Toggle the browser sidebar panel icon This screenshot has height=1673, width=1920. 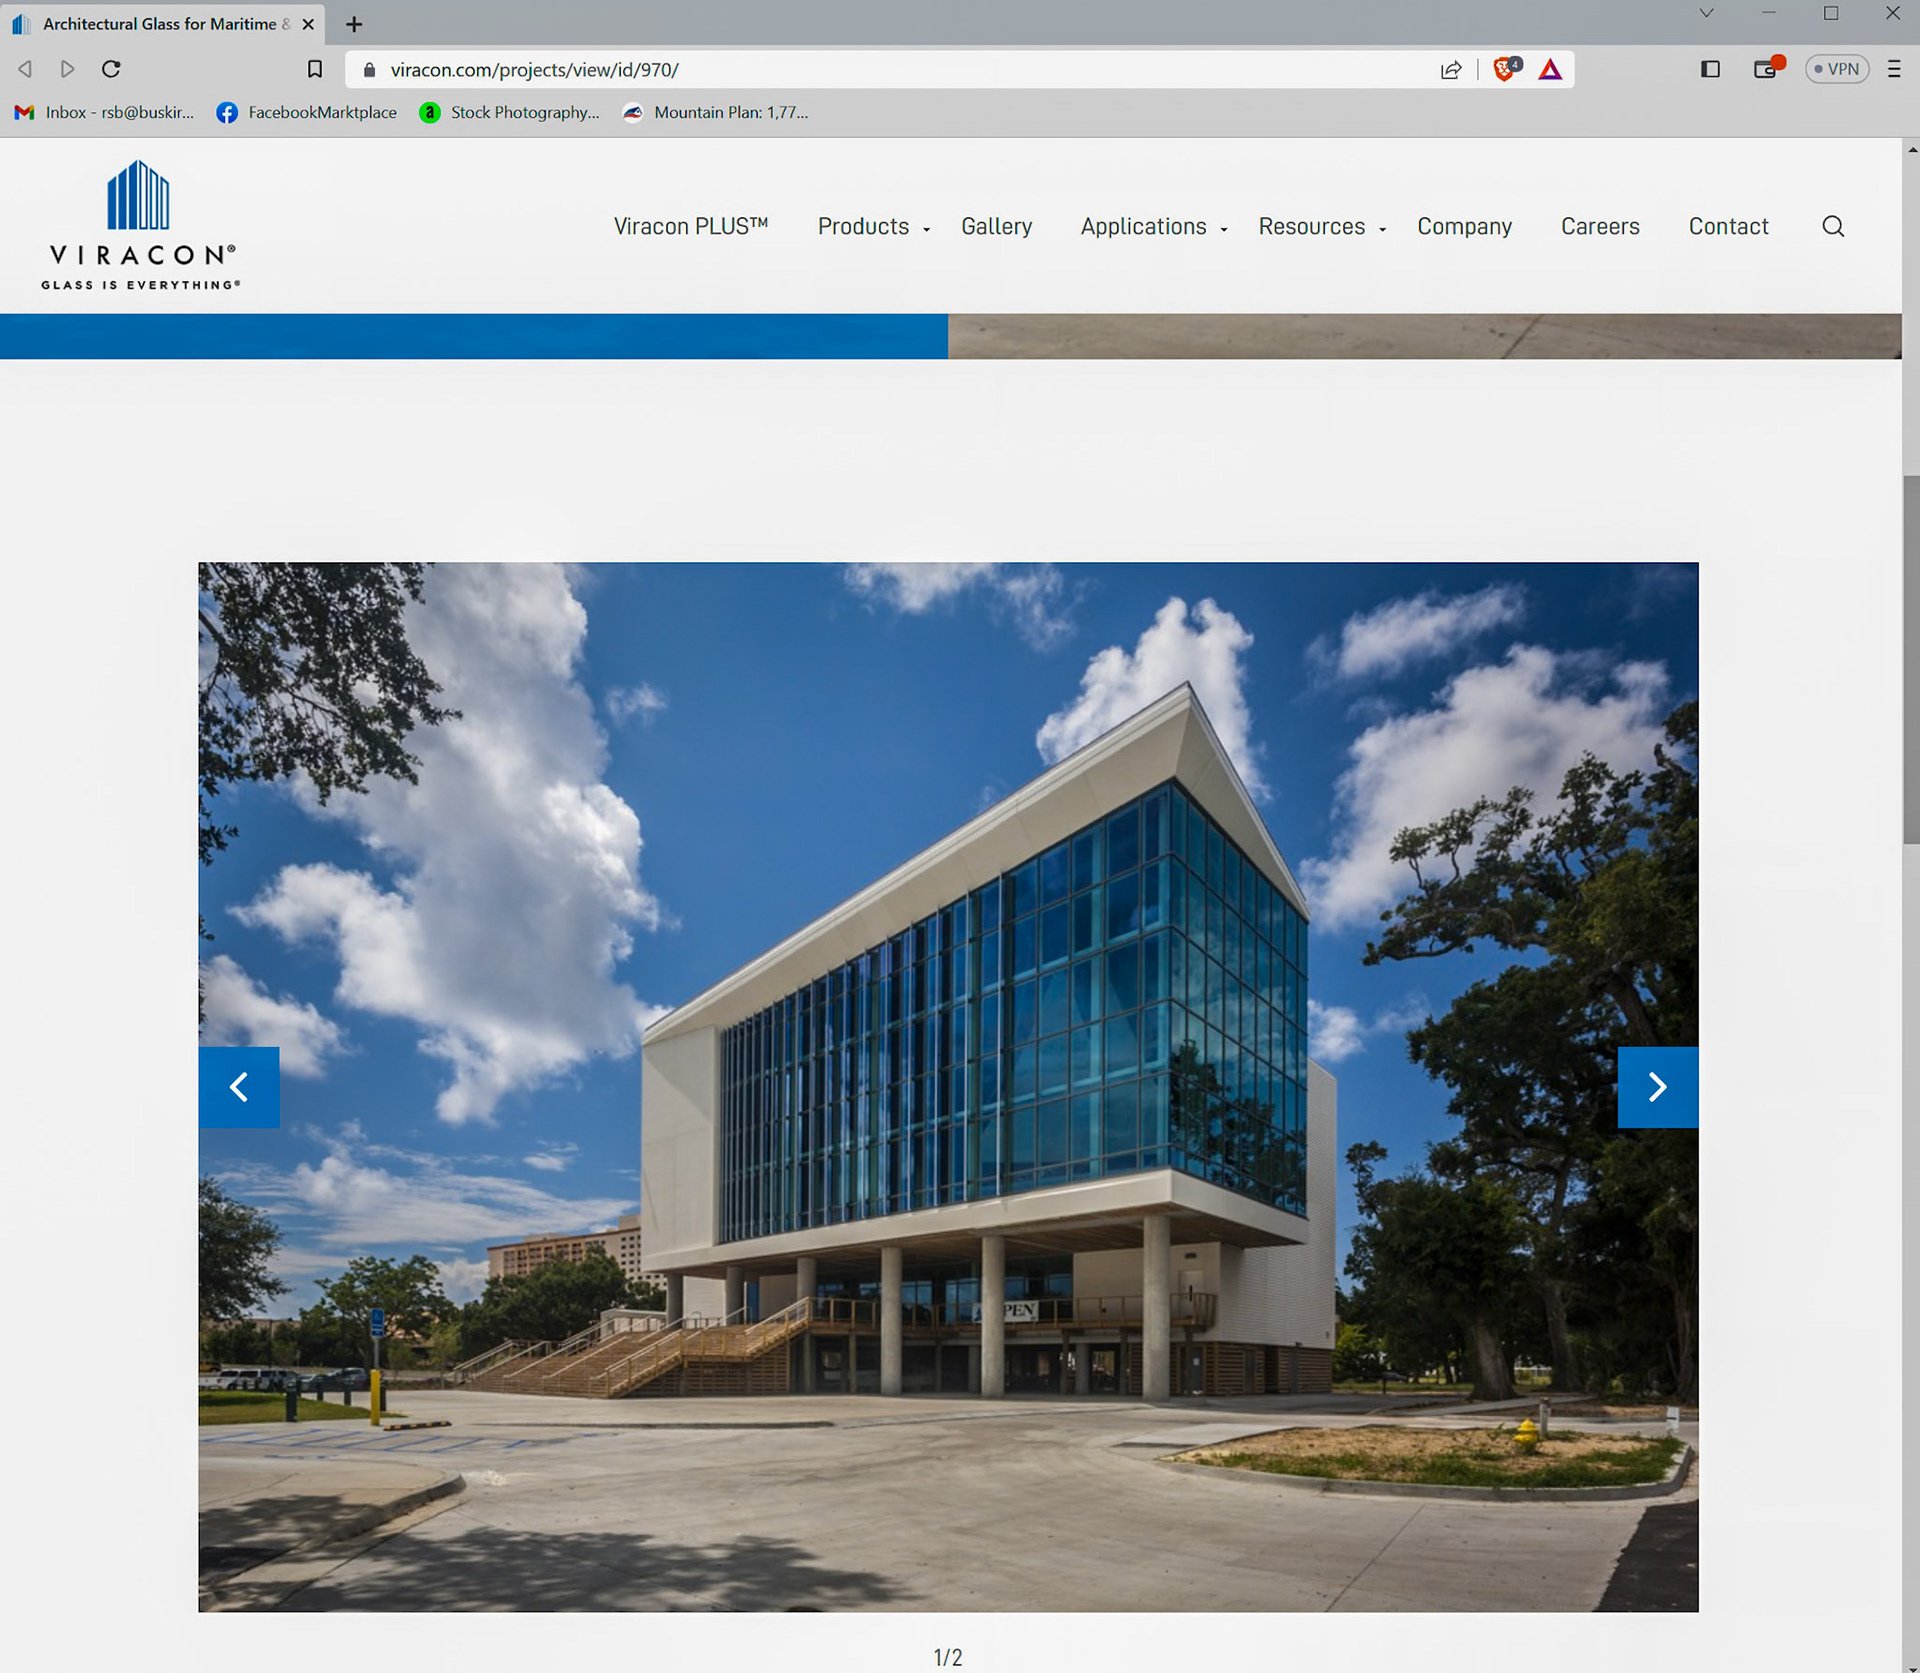click(1710, 69)
